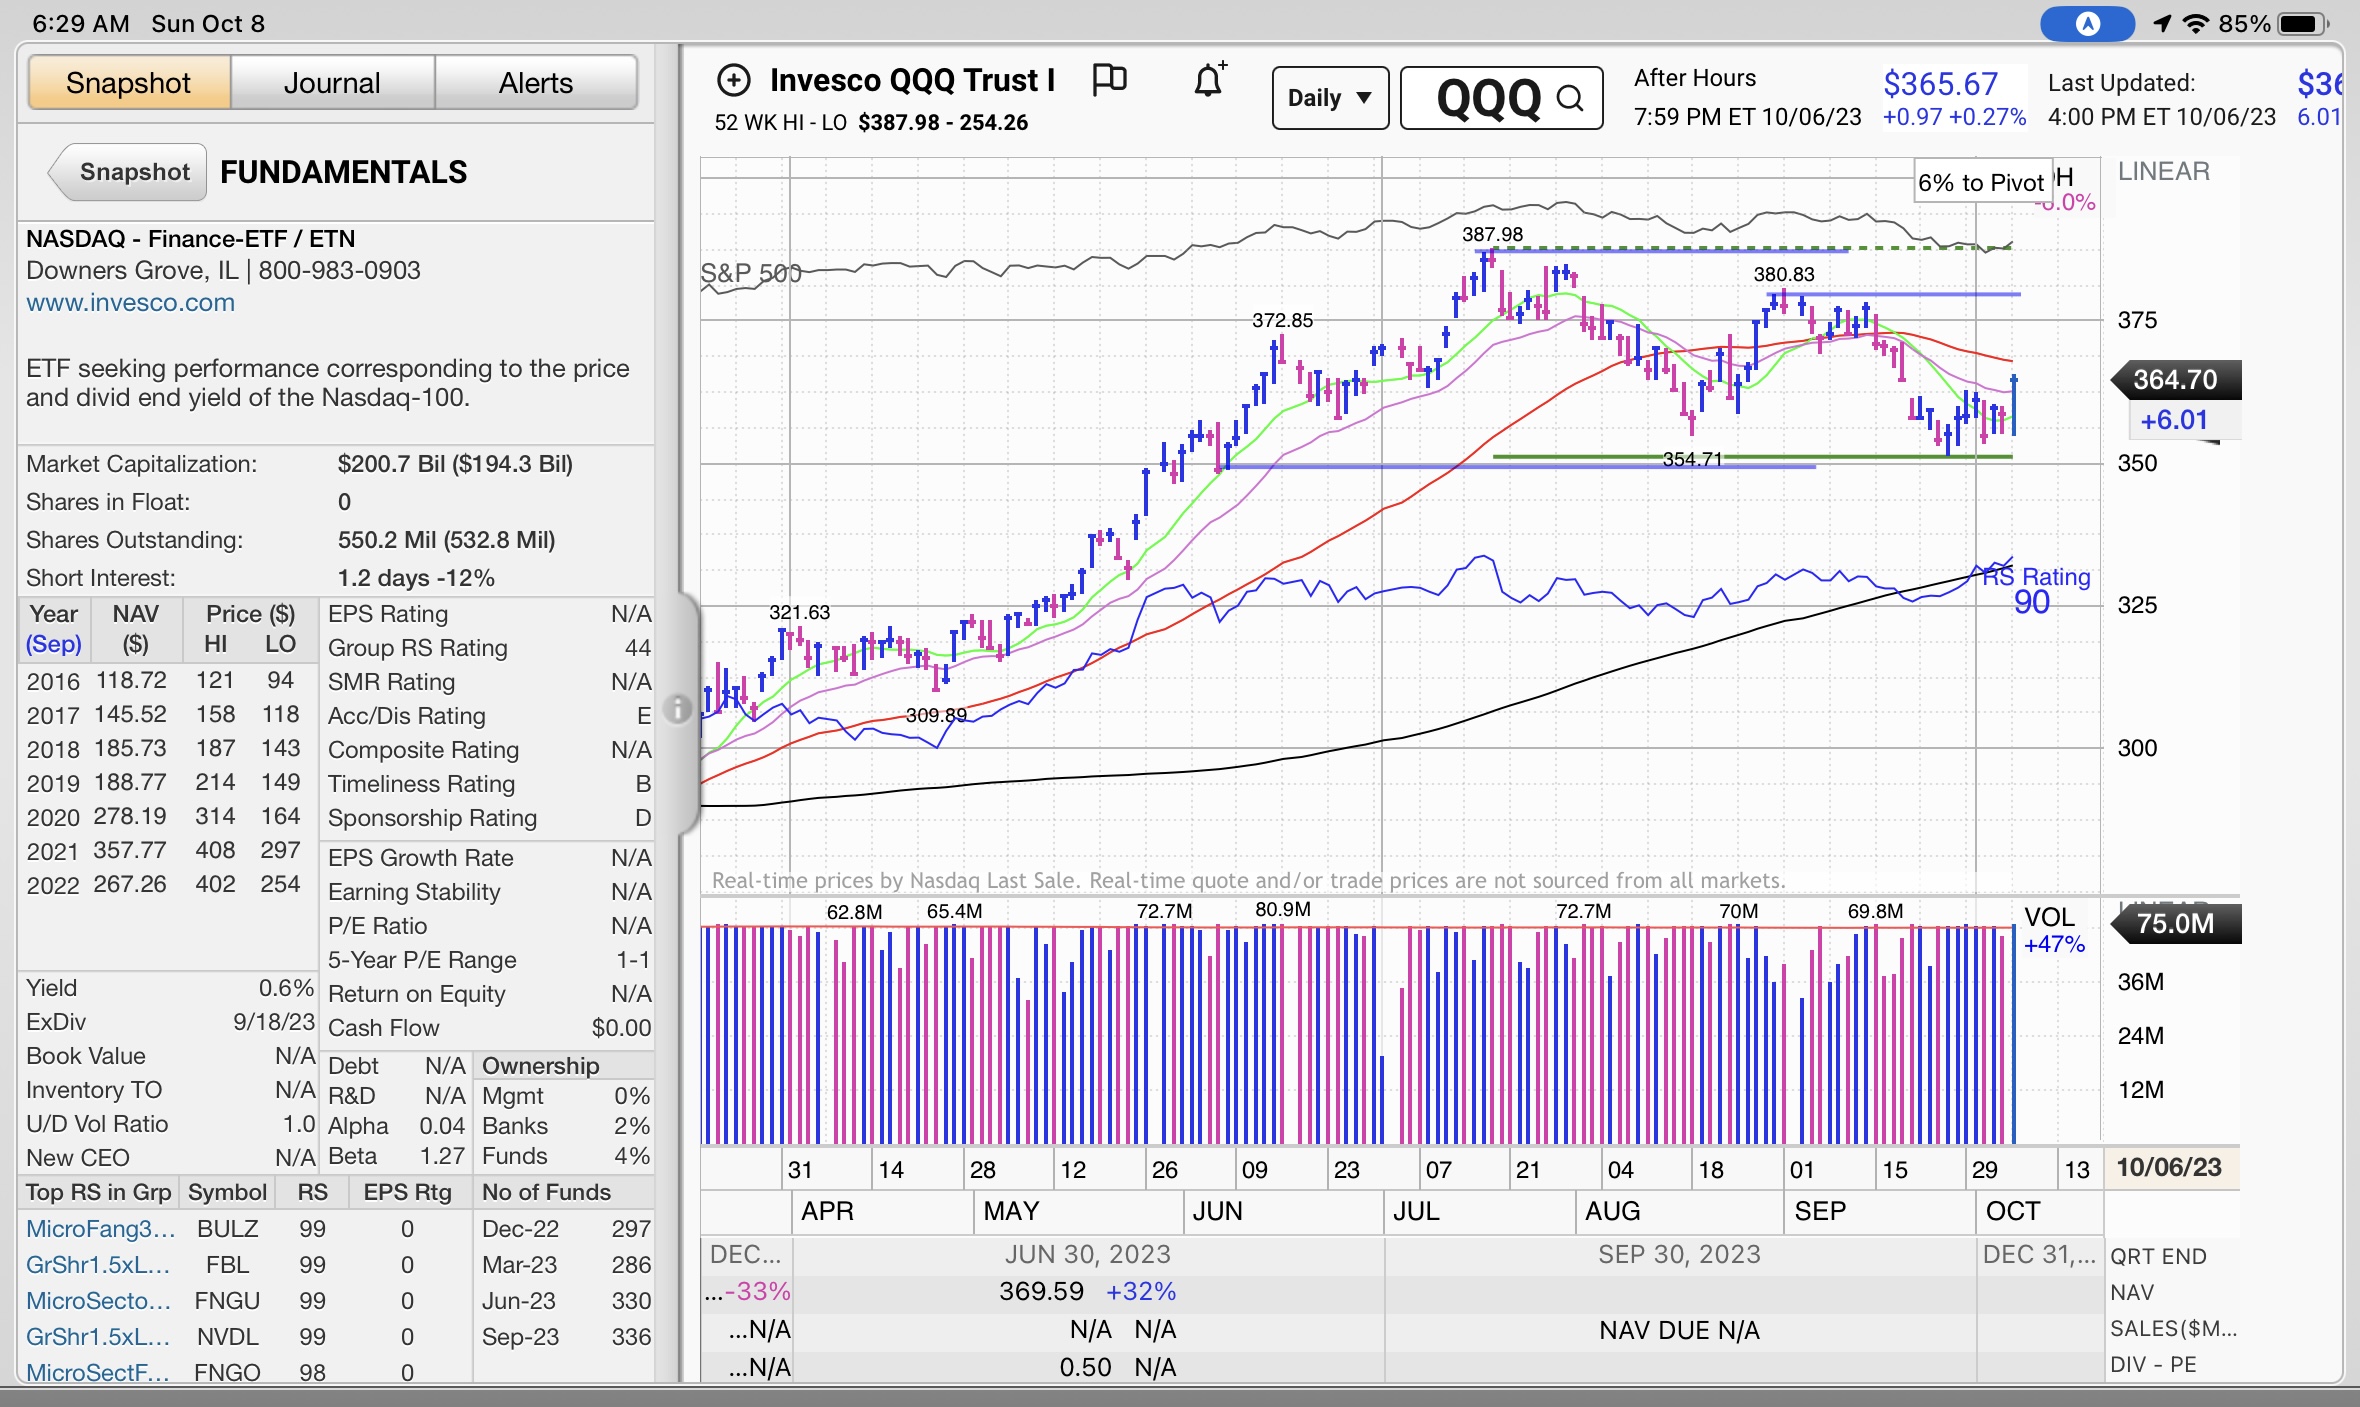The height and width of the screenshot is (1407, 2360).
Task: Tap the (Sep) year column header
Action: click(54, 644)
